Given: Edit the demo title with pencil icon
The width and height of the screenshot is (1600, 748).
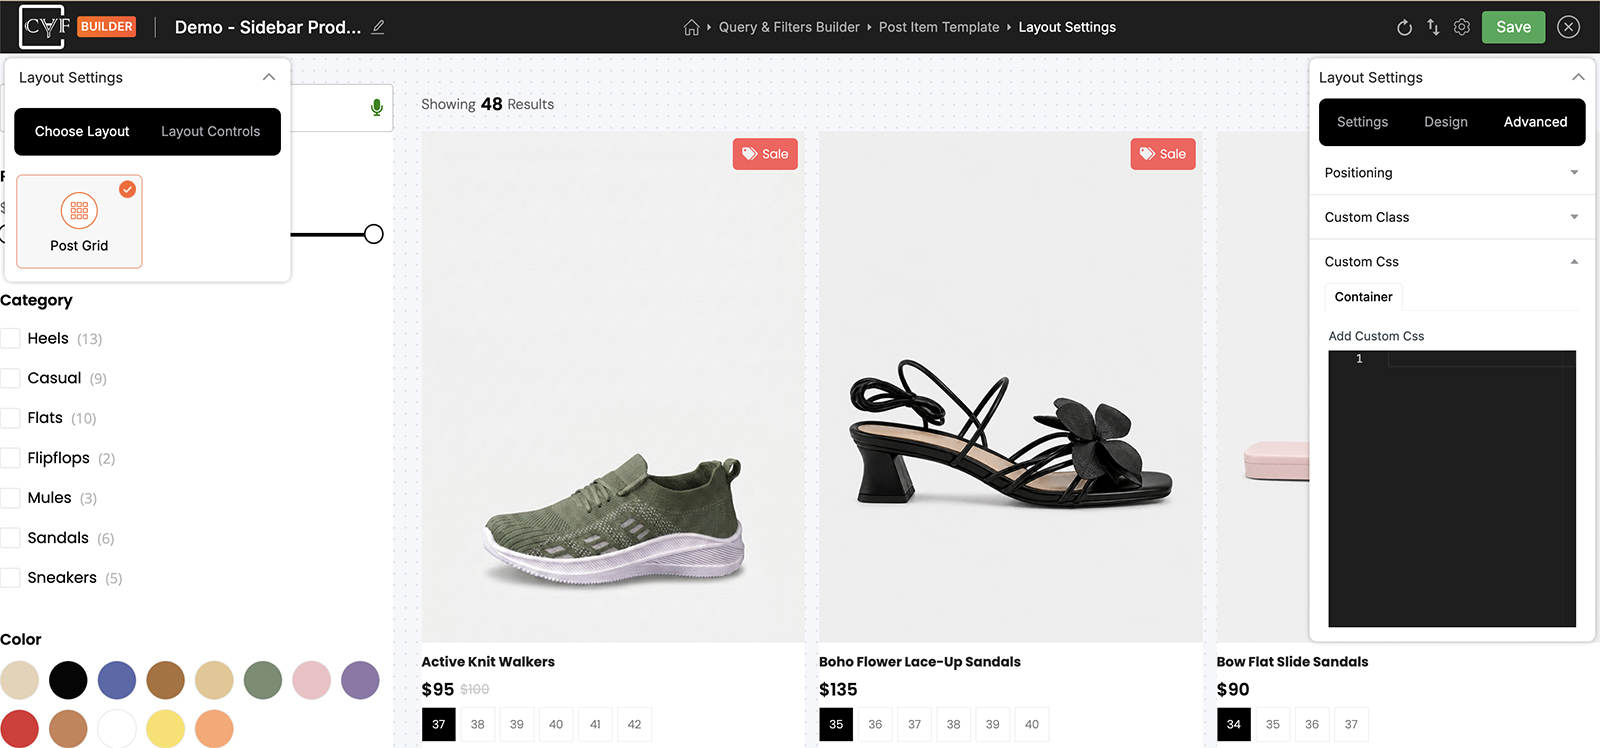Looking at the screenshot, I should coord(378,27).
